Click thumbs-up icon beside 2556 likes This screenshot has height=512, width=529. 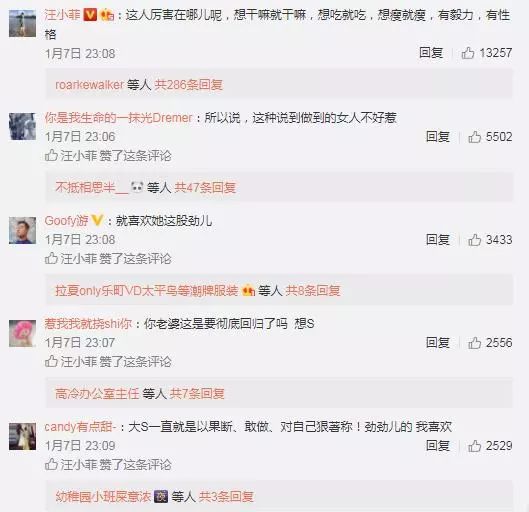click(474, 343)
